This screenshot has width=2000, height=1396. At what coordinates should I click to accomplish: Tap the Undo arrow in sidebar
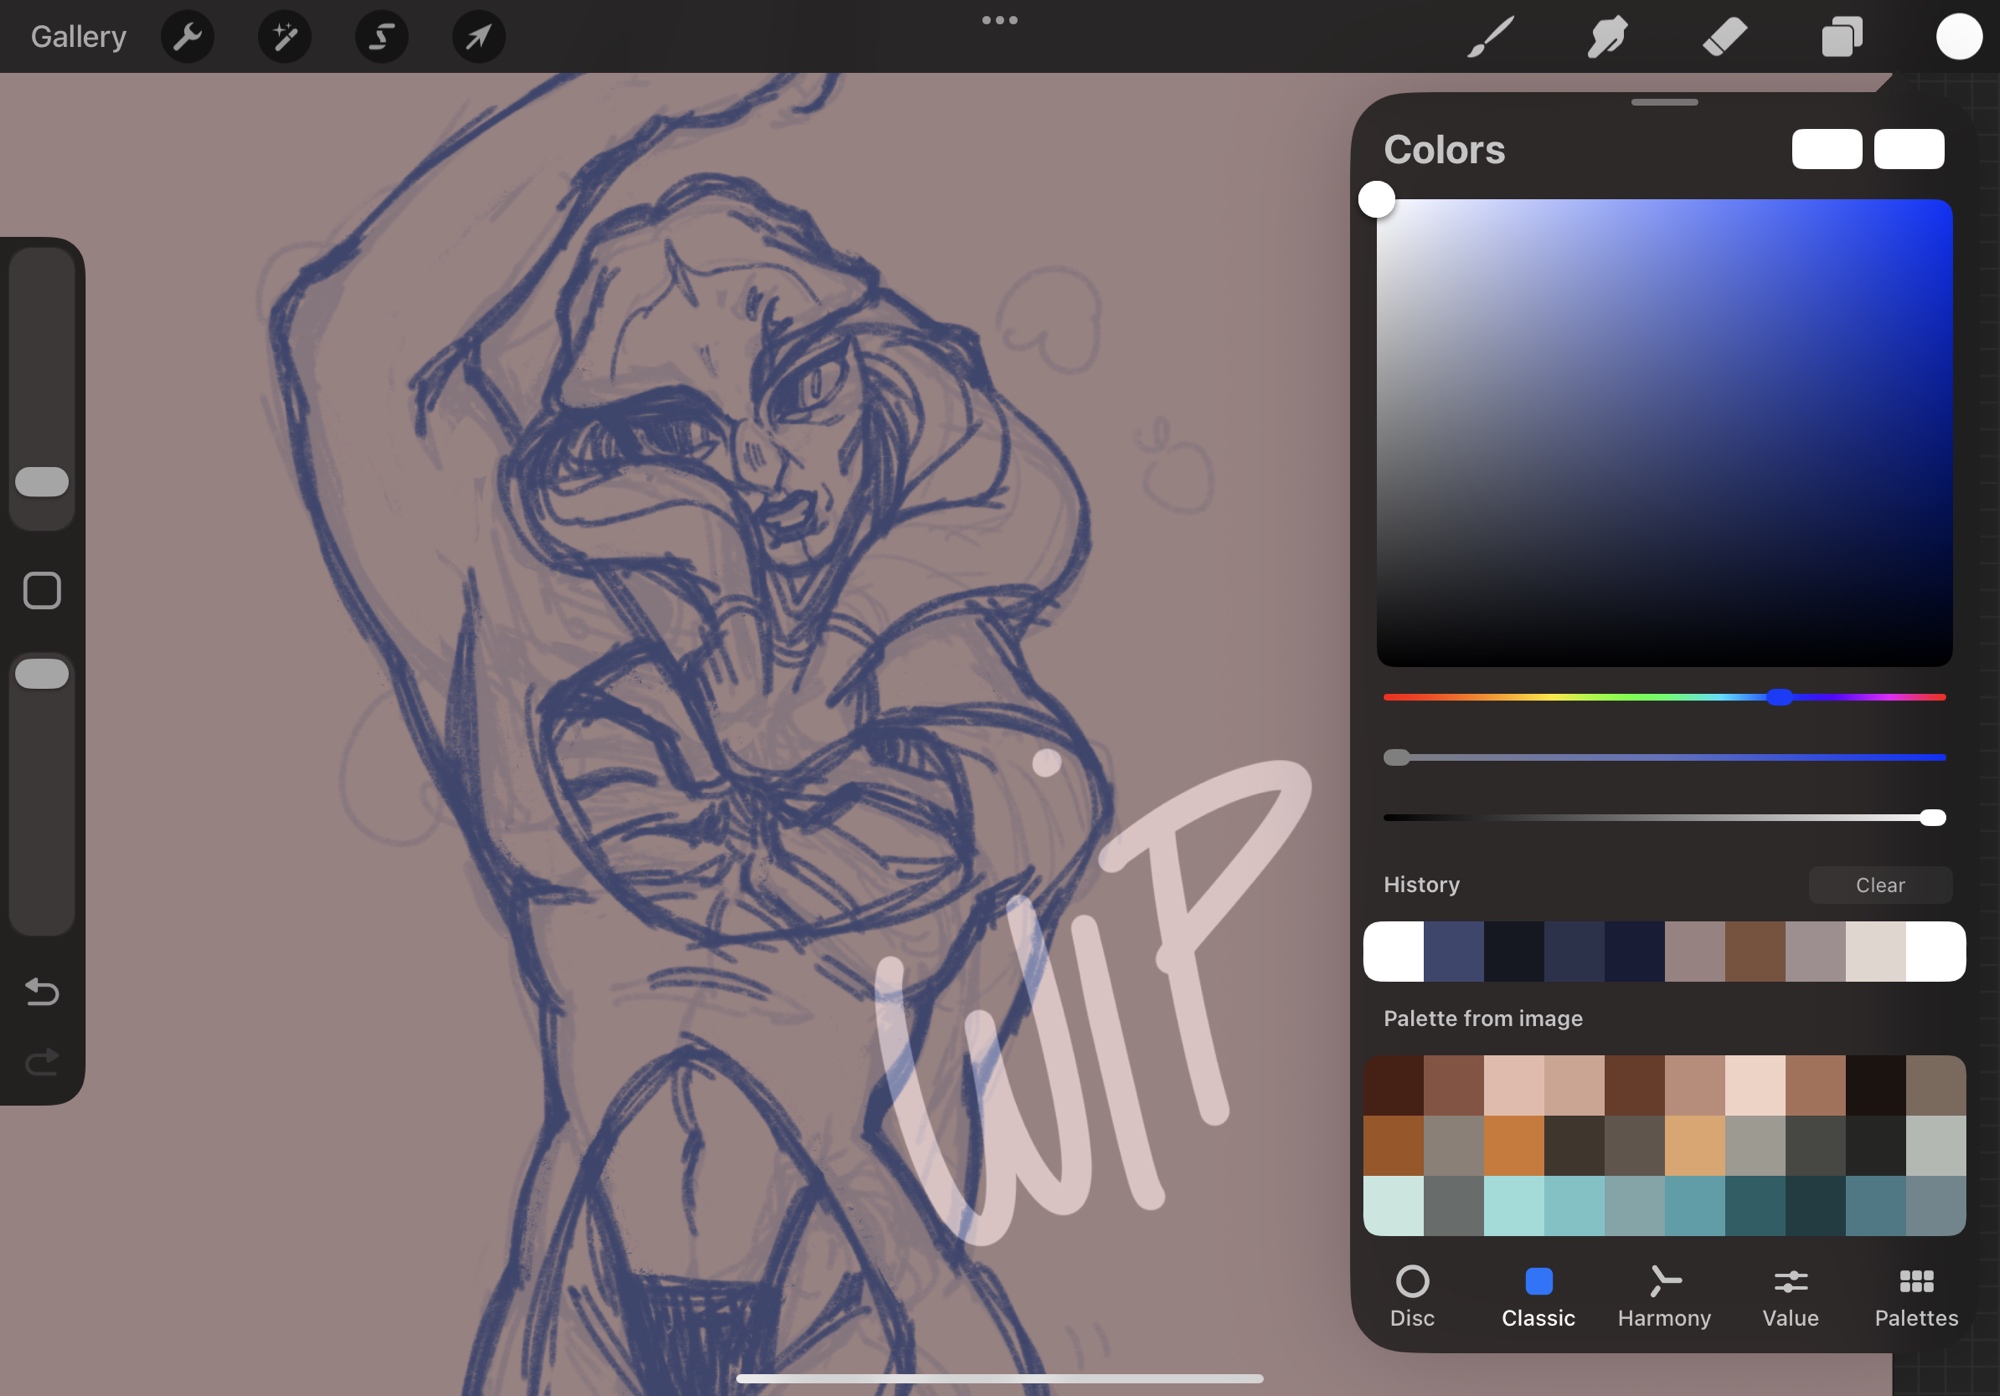[42, 991]
